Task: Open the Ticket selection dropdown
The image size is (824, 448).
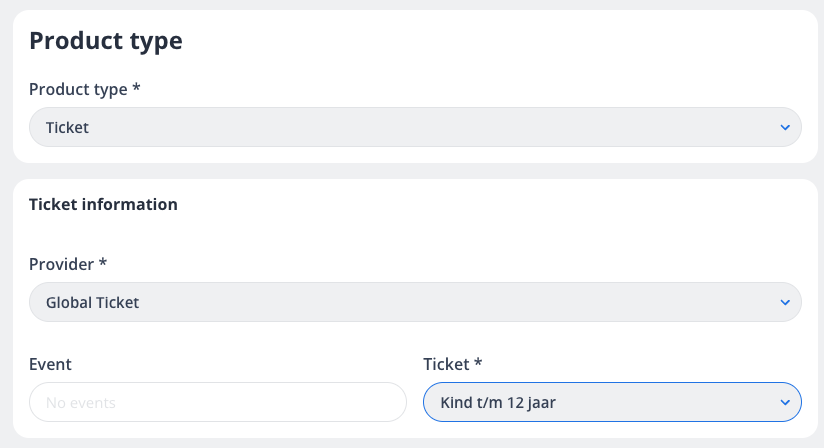Action: 611,402
